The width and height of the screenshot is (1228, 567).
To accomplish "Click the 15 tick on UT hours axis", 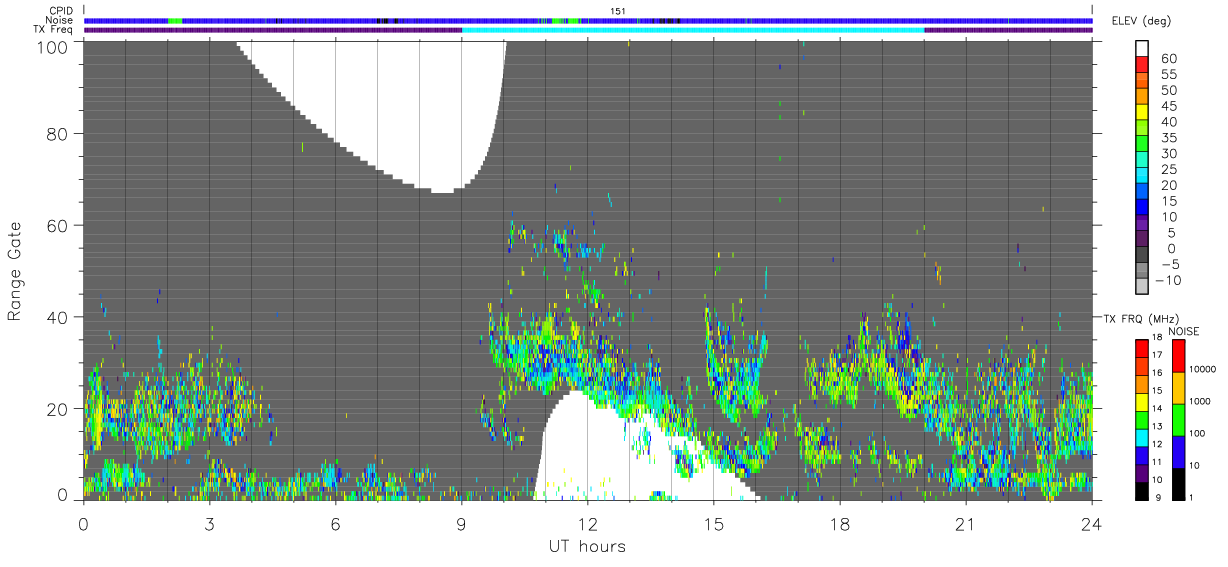I will tap(713, 525).
